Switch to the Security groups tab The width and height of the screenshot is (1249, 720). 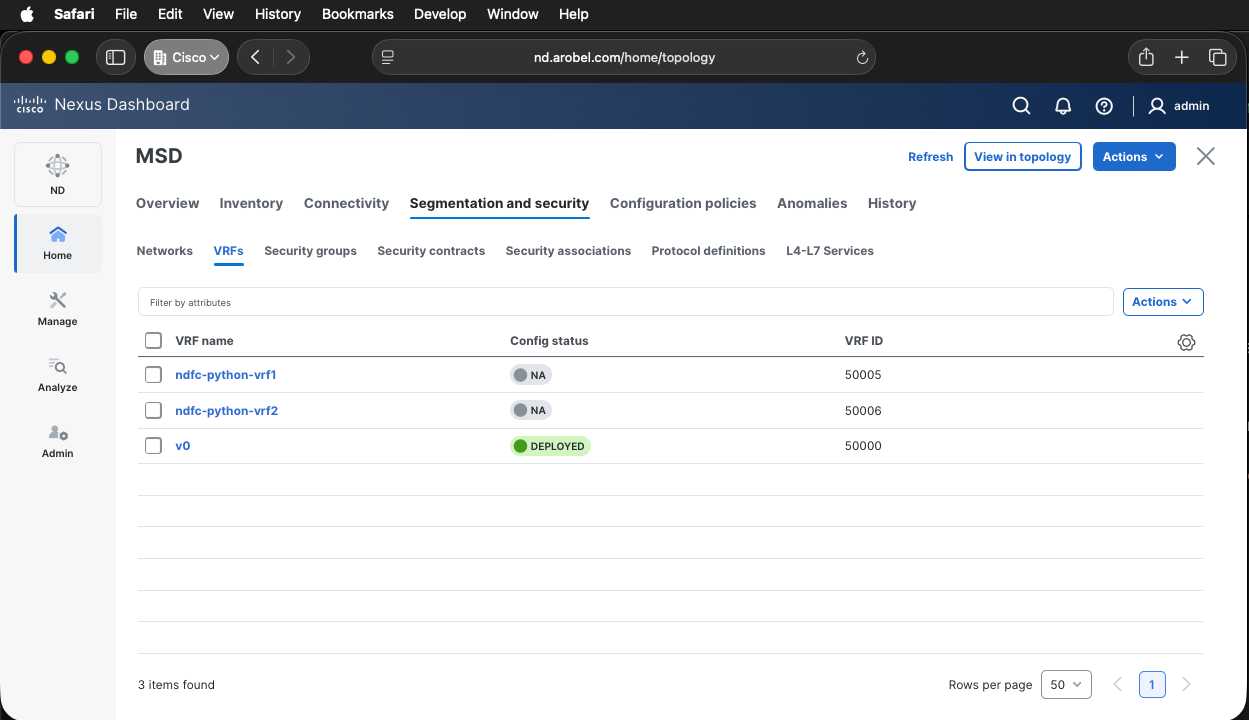[310, 251]
